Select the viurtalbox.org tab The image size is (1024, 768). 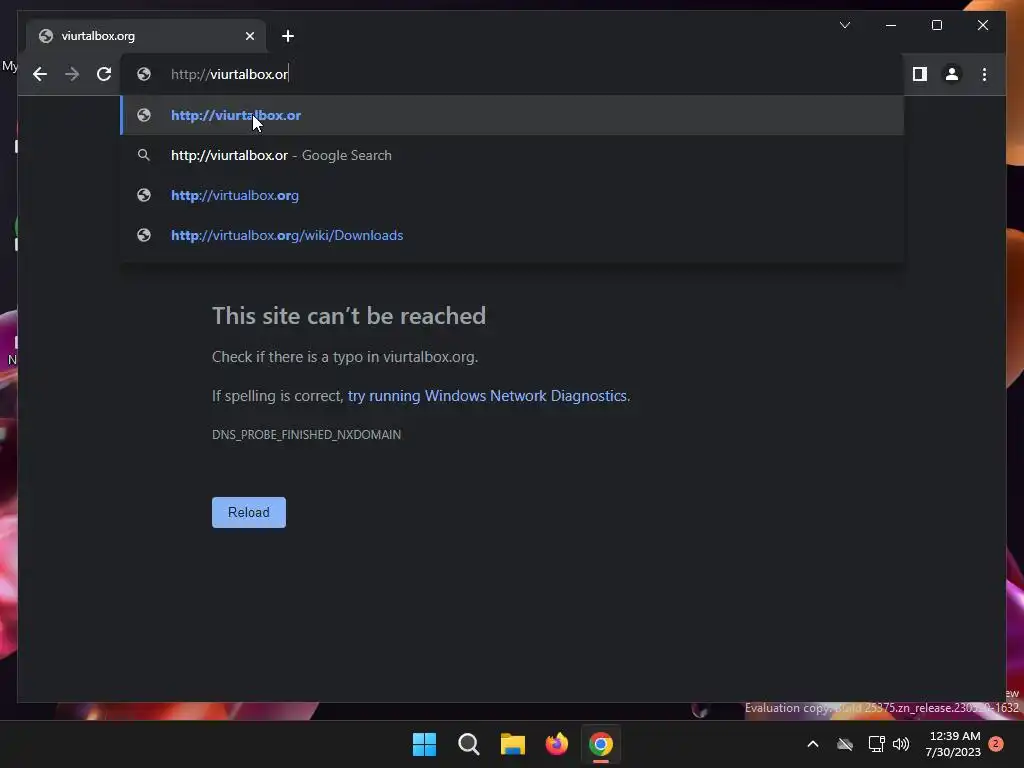tap(146, 36)
